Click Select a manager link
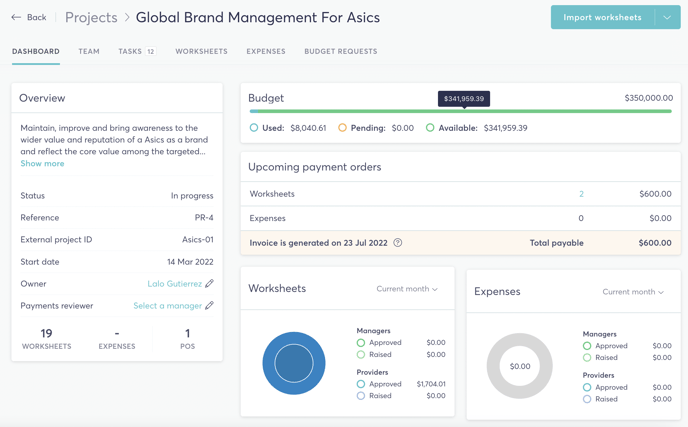This screenshot has height=427, width=688. pos(168,305)
